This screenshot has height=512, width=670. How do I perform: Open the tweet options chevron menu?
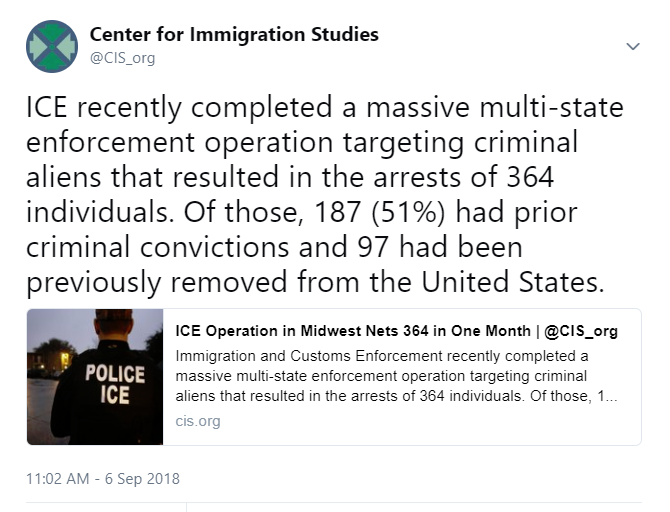(x=632, y=46)
